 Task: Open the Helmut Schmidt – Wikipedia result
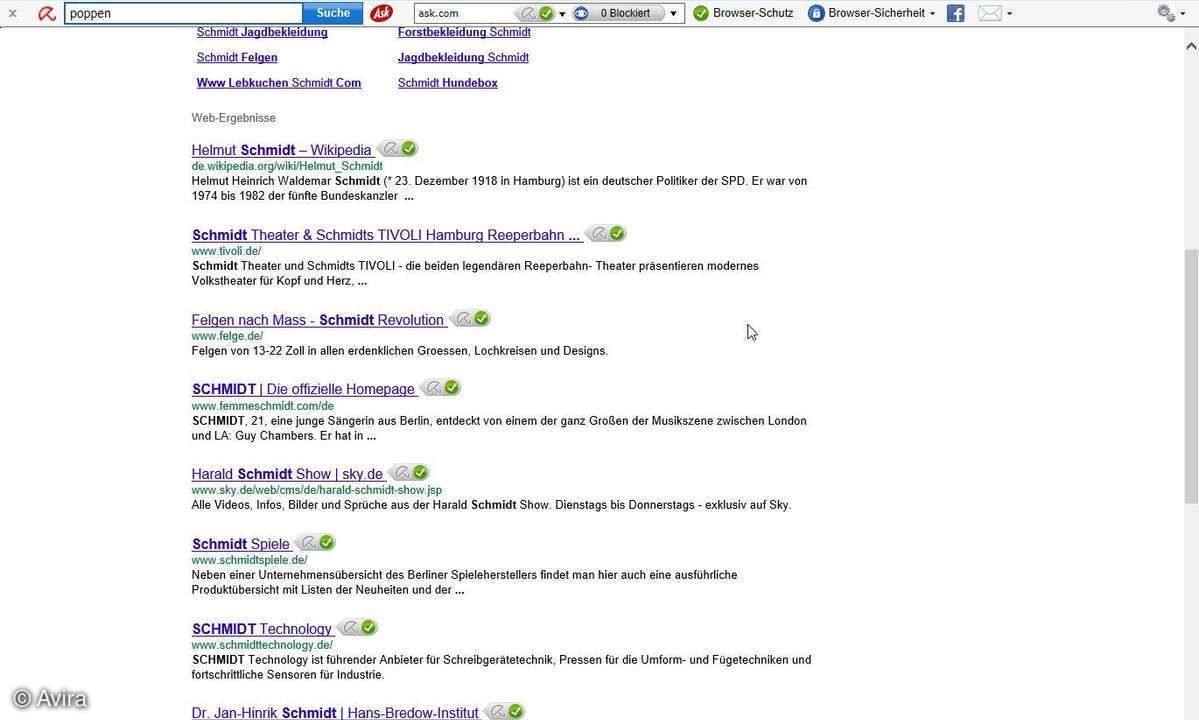[x=281, y=150]
